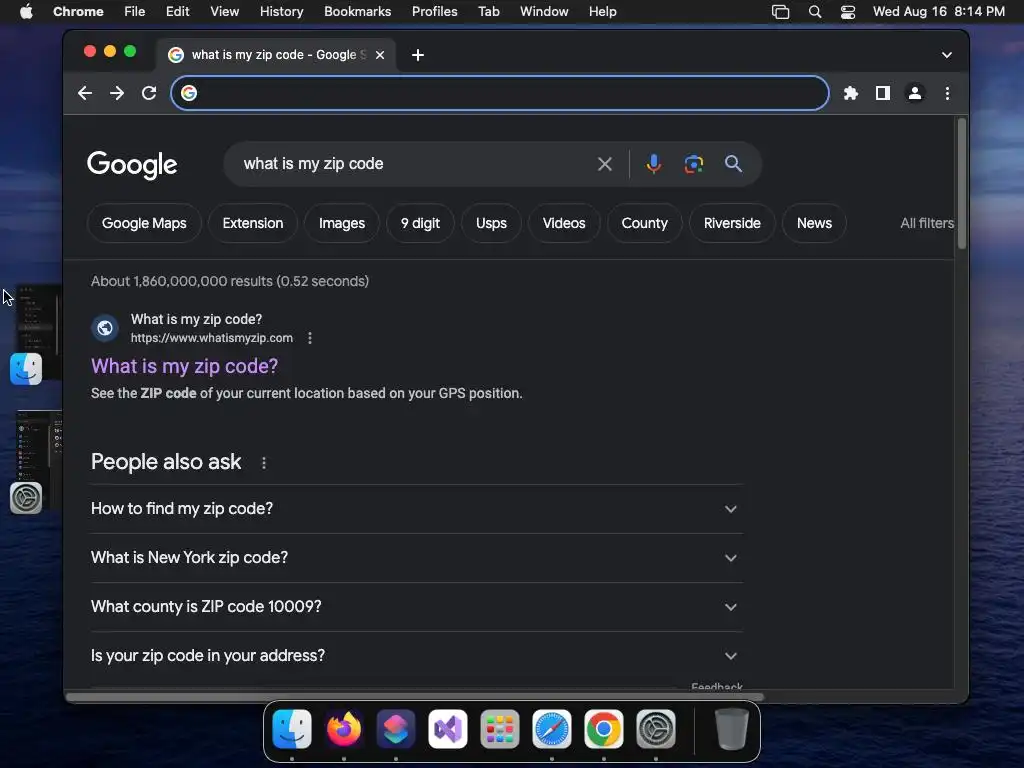Open the Trash in the Dock
1024x768 pixels.
tap(731, 728)
